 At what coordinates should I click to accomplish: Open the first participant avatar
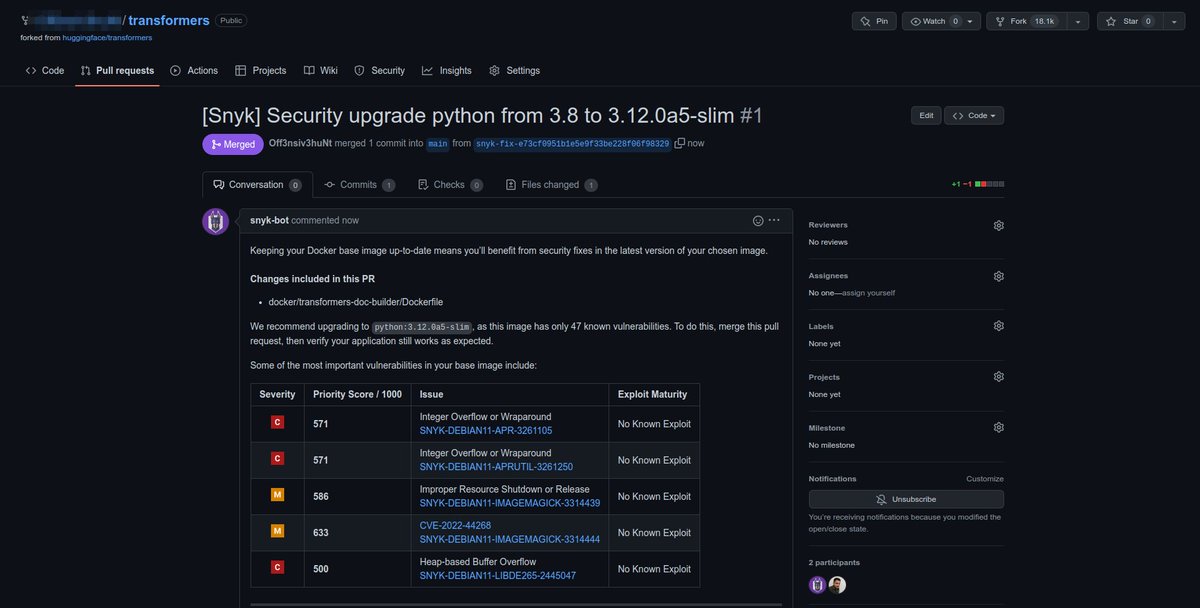(x=818, y=585)
